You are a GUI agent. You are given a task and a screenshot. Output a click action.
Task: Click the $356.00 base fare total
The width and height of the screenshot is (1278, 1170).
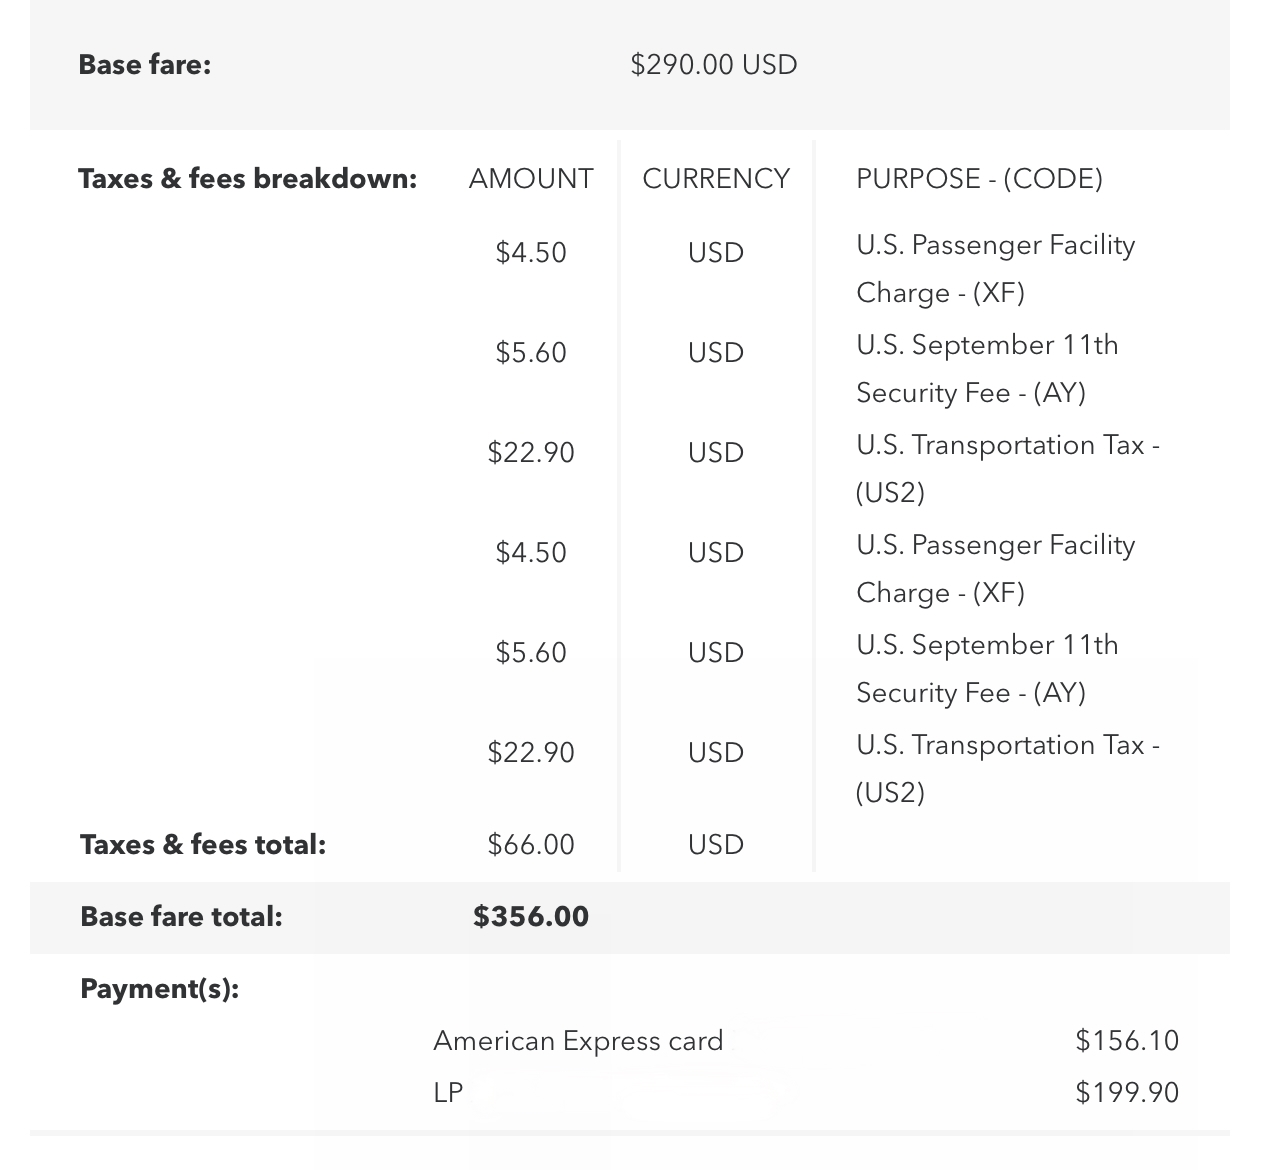point(531,917)
